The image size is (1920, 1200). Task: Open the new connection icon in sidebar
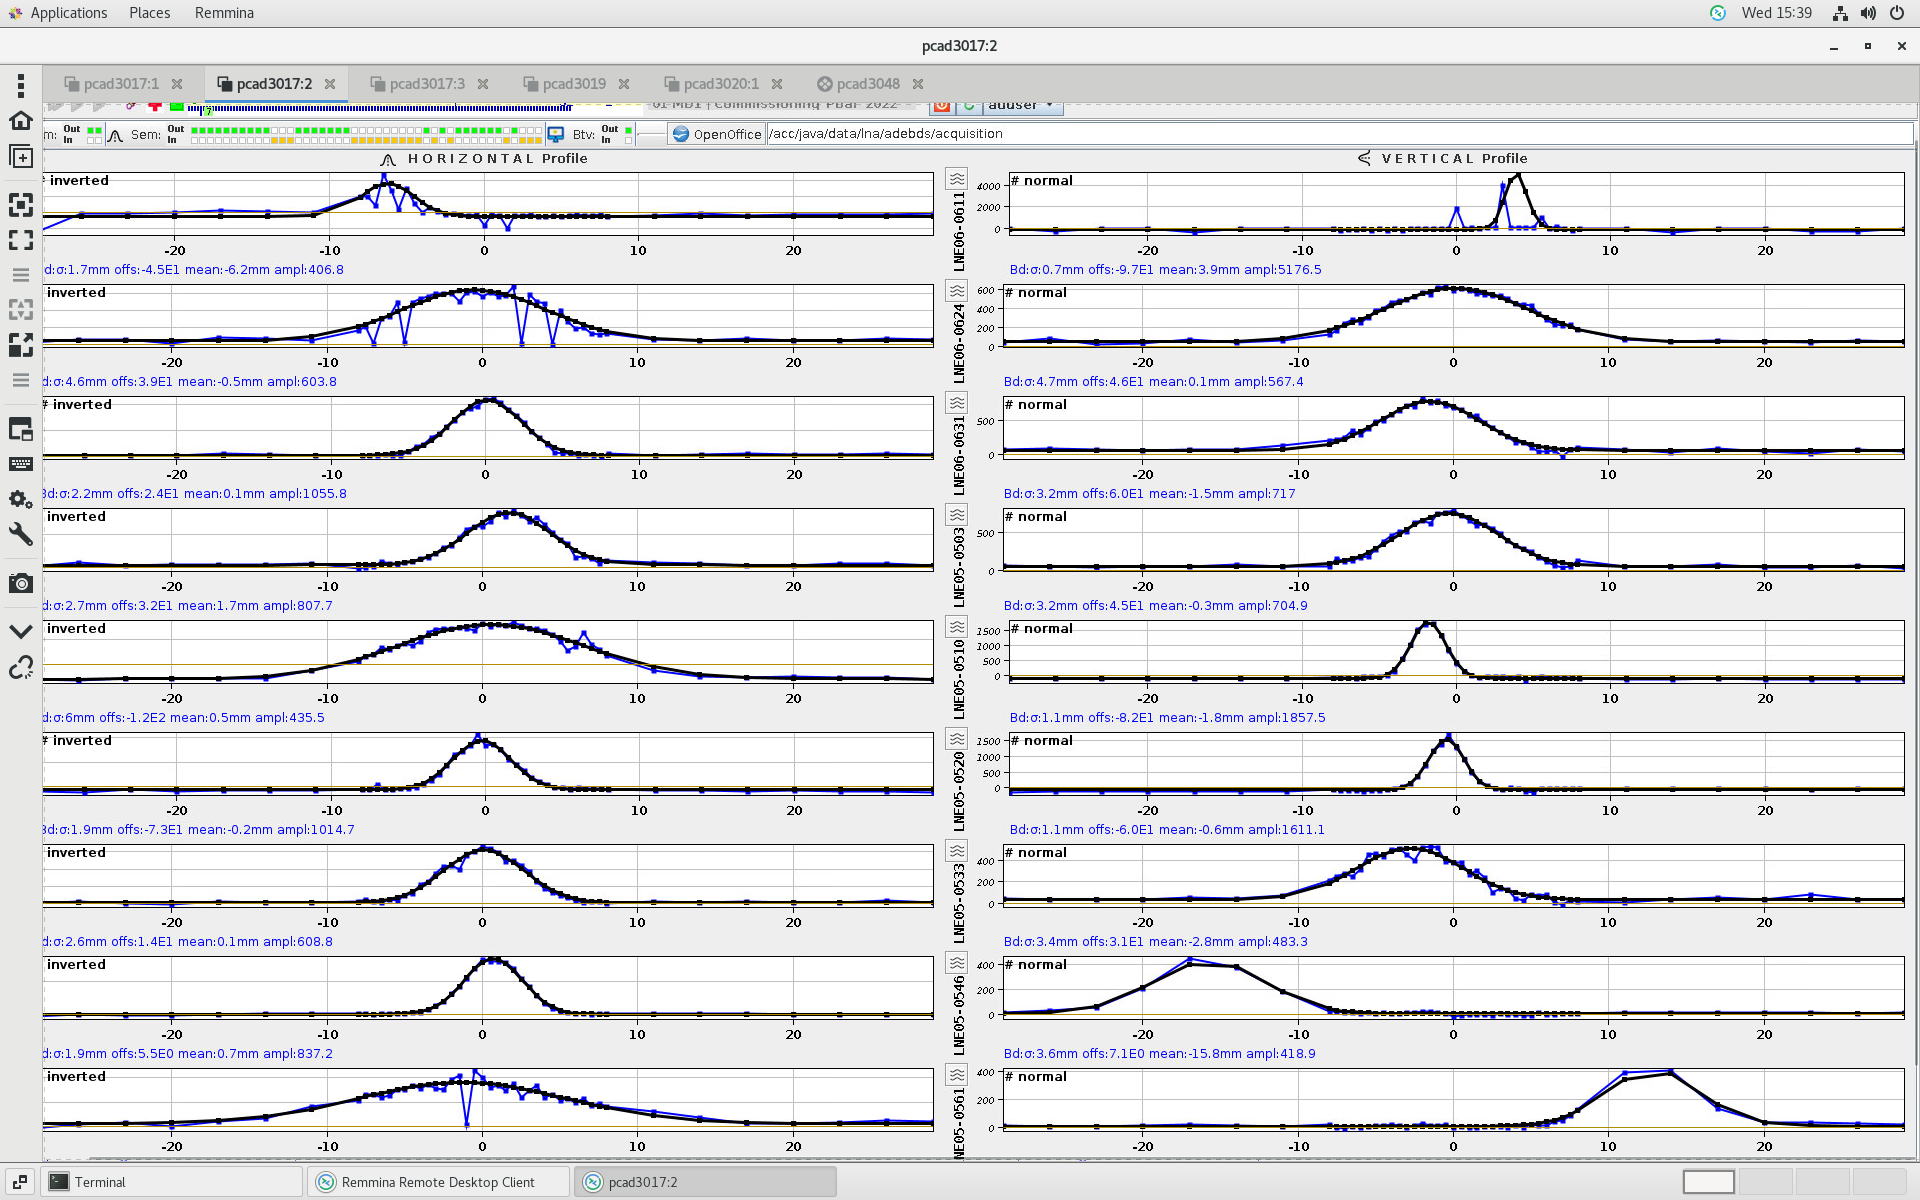tap(20, 157)
